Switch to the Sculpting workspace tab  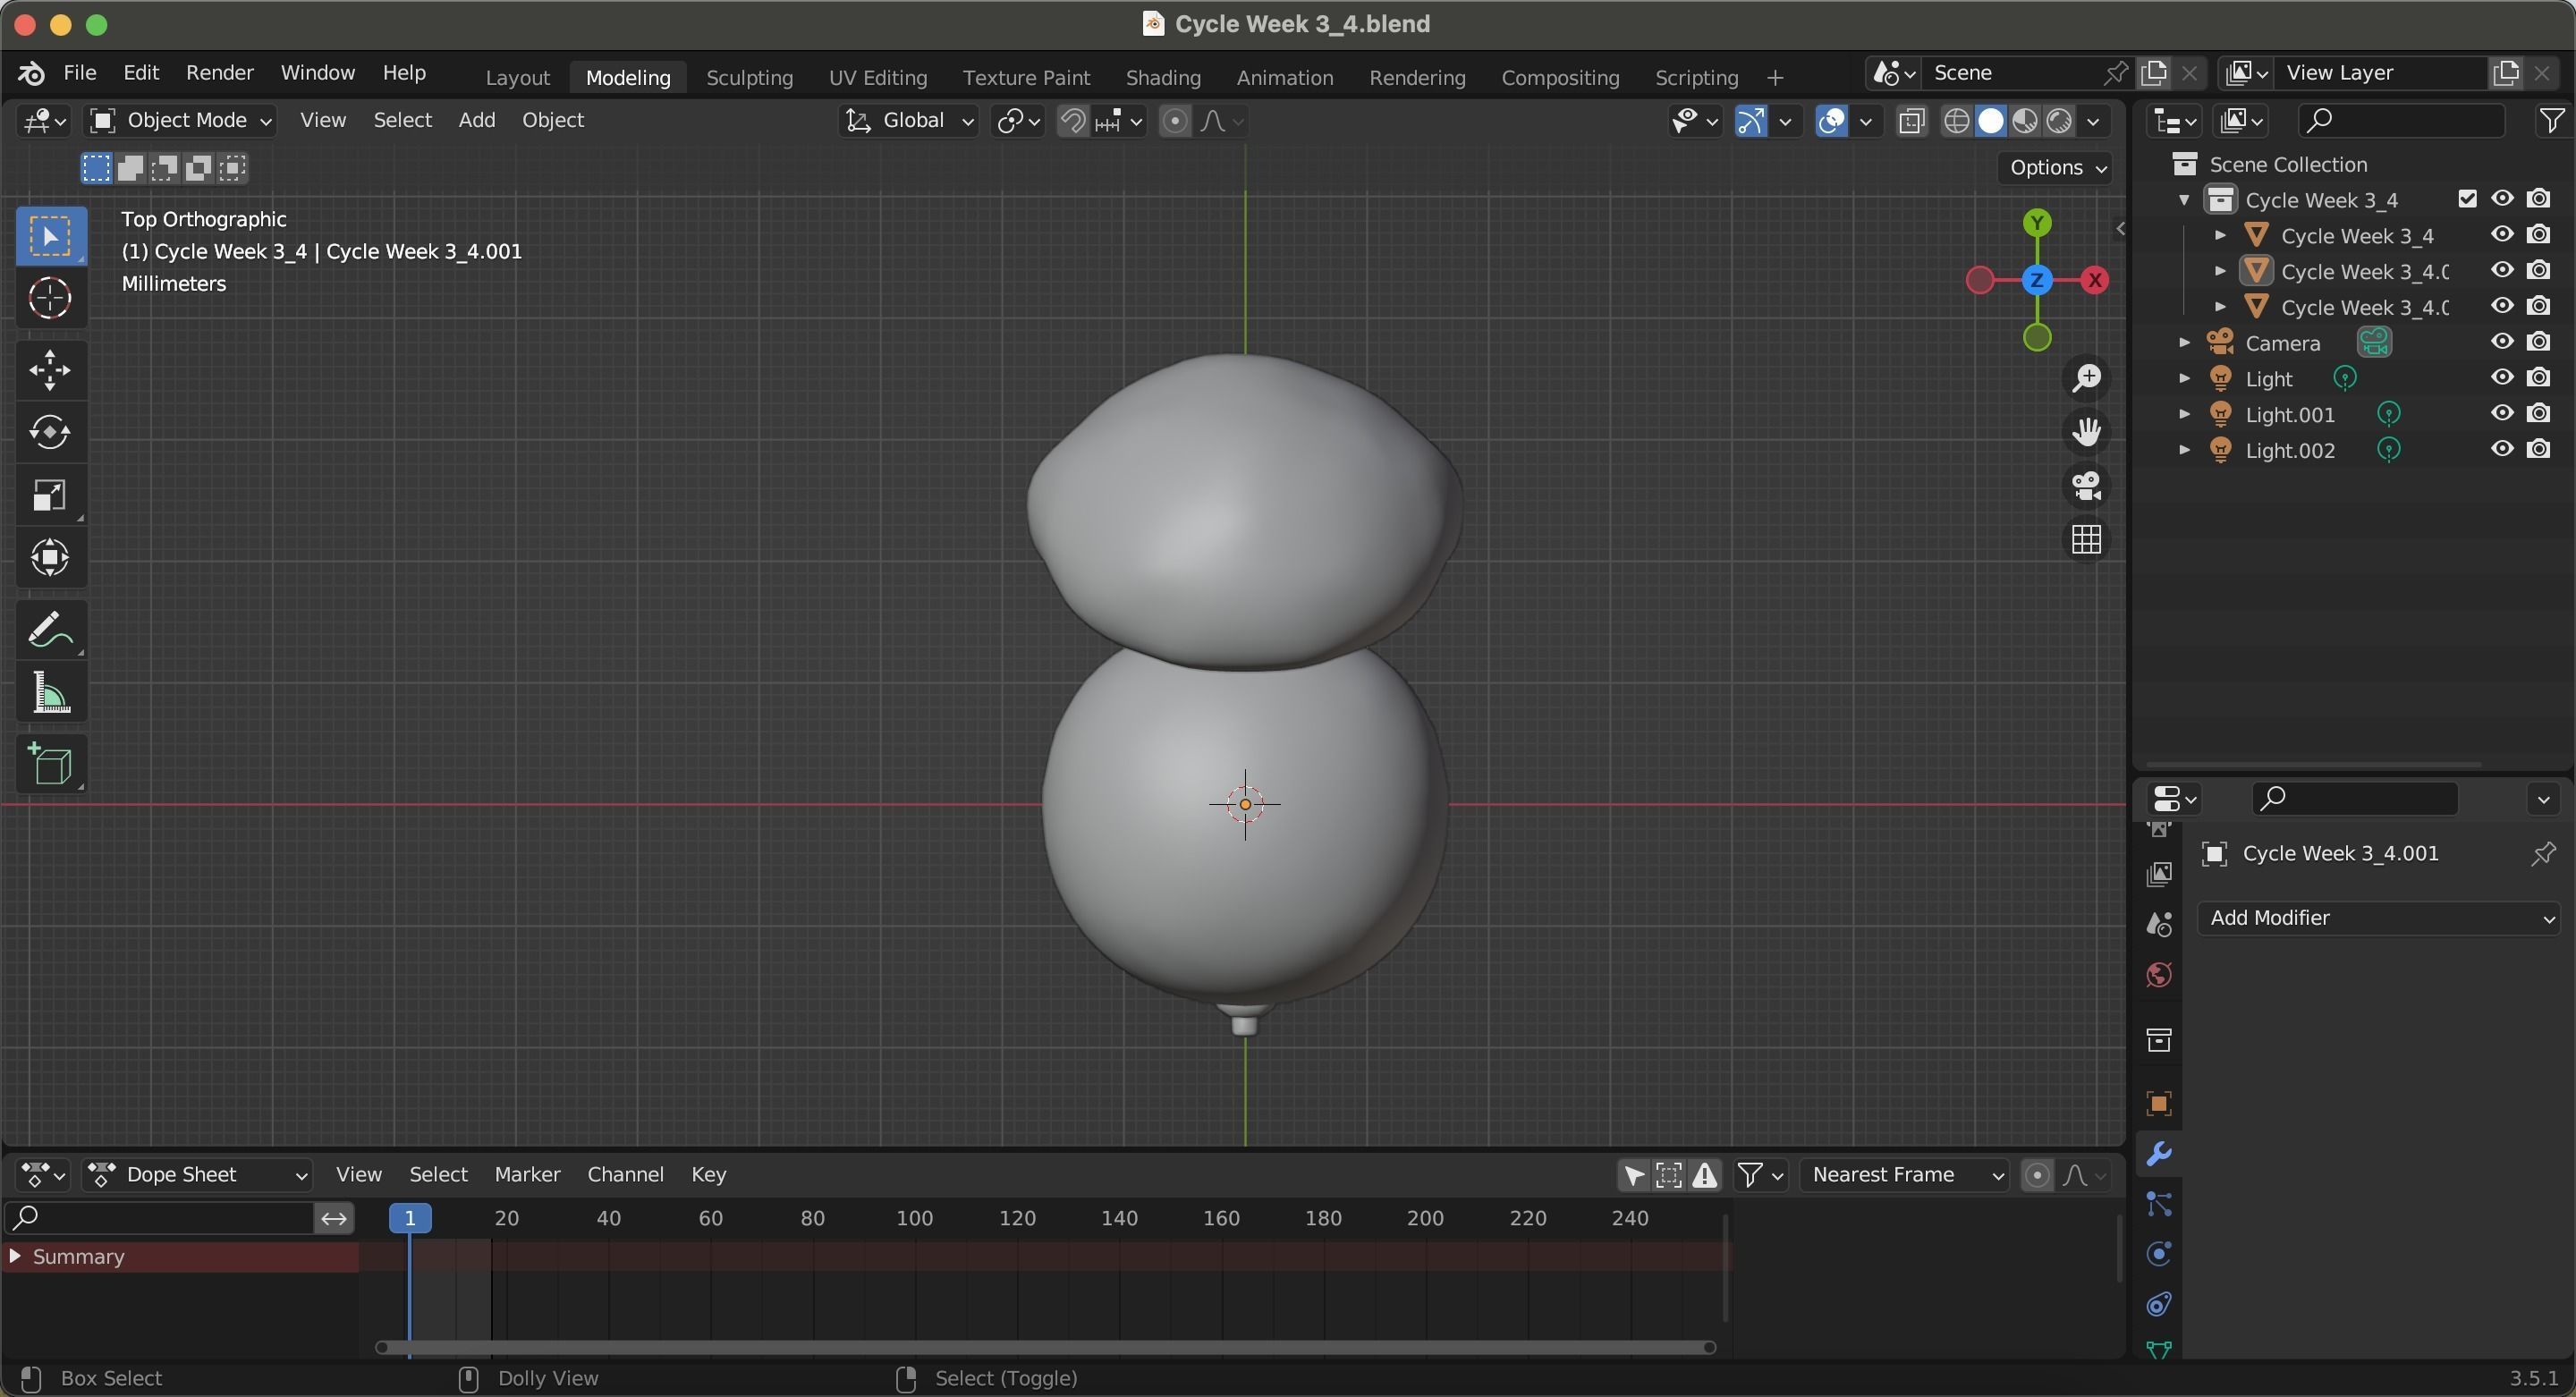[749, 78]
